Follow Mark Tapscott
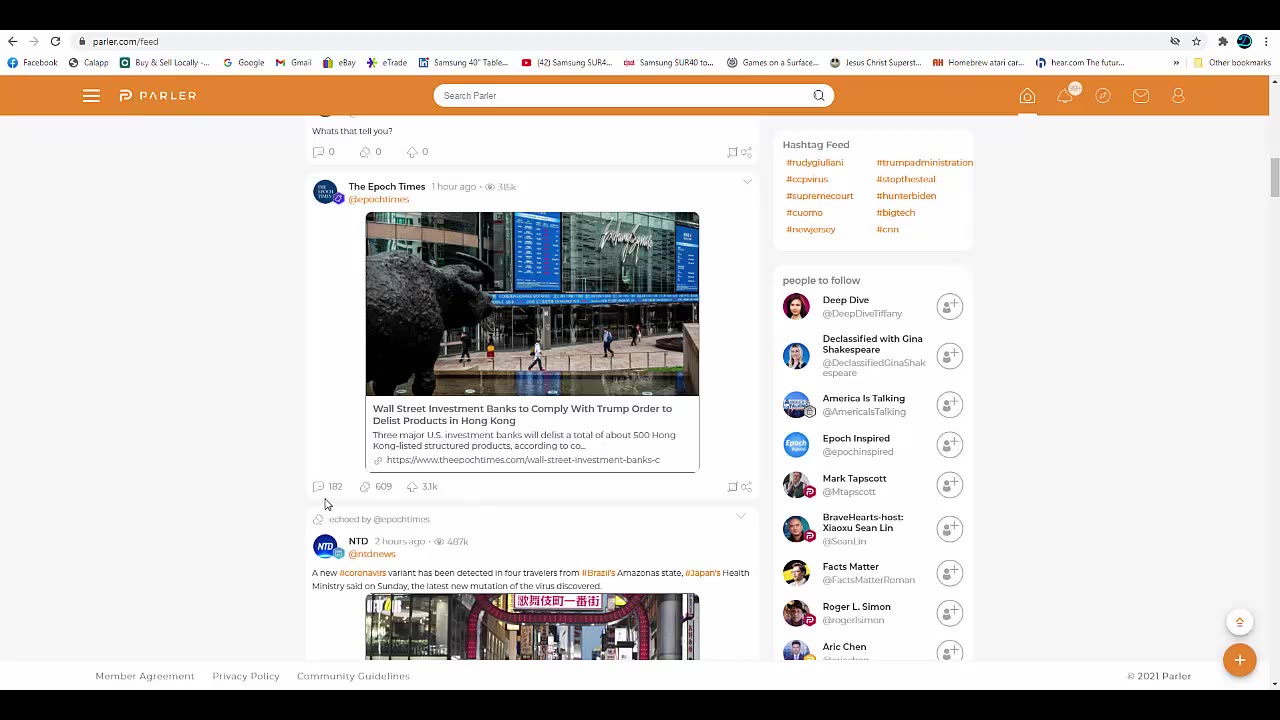Image resolution: width=1280 pixels, height=720 pixels. click(x=950, y=485)
